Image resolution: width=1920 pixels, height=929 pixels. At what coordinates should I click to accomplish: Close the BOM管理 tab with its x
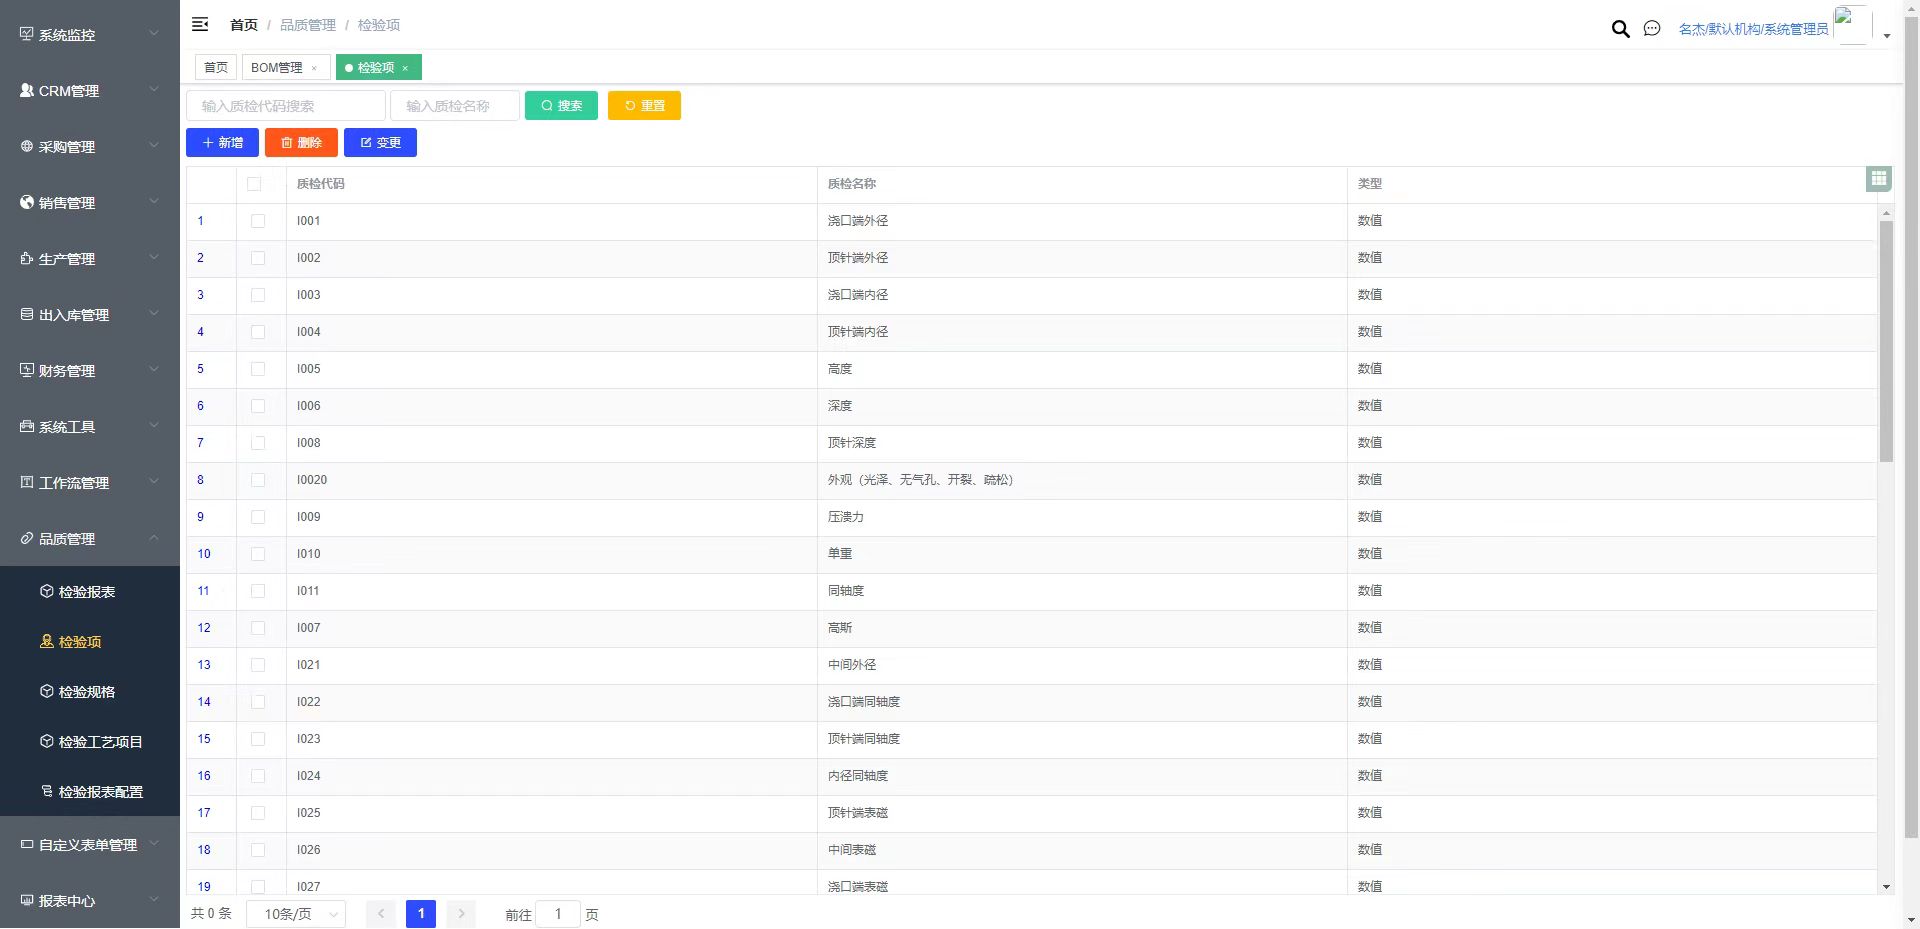click(314, 68)
